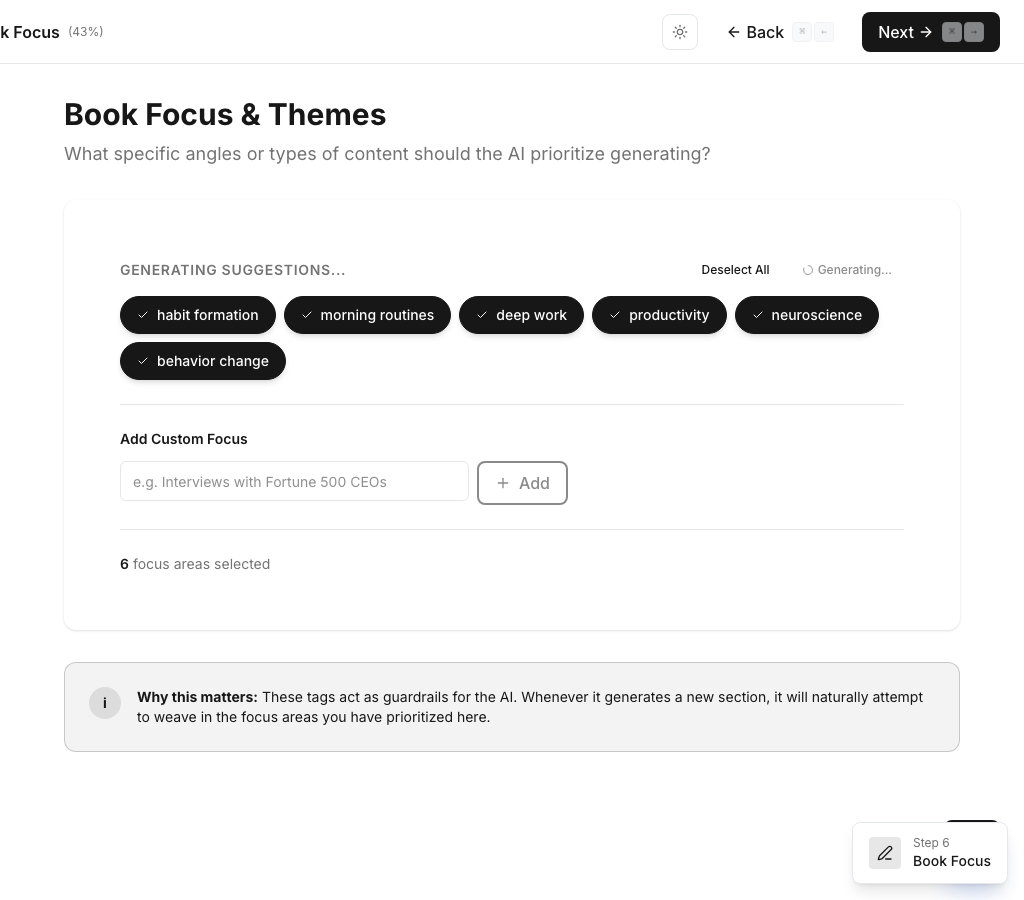The height and width of the screenshot is (900, 1024).
Task: Deselect the behavior change chip
Action: [x=202, y=361]
